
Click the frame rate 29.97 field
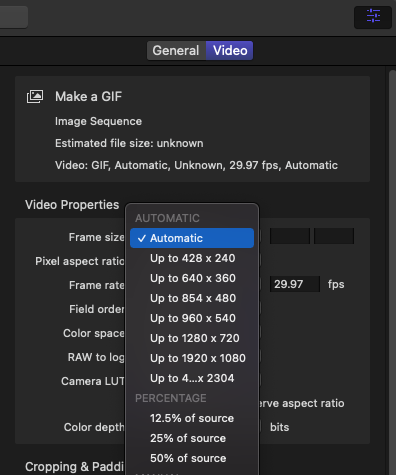click(295, 284)
